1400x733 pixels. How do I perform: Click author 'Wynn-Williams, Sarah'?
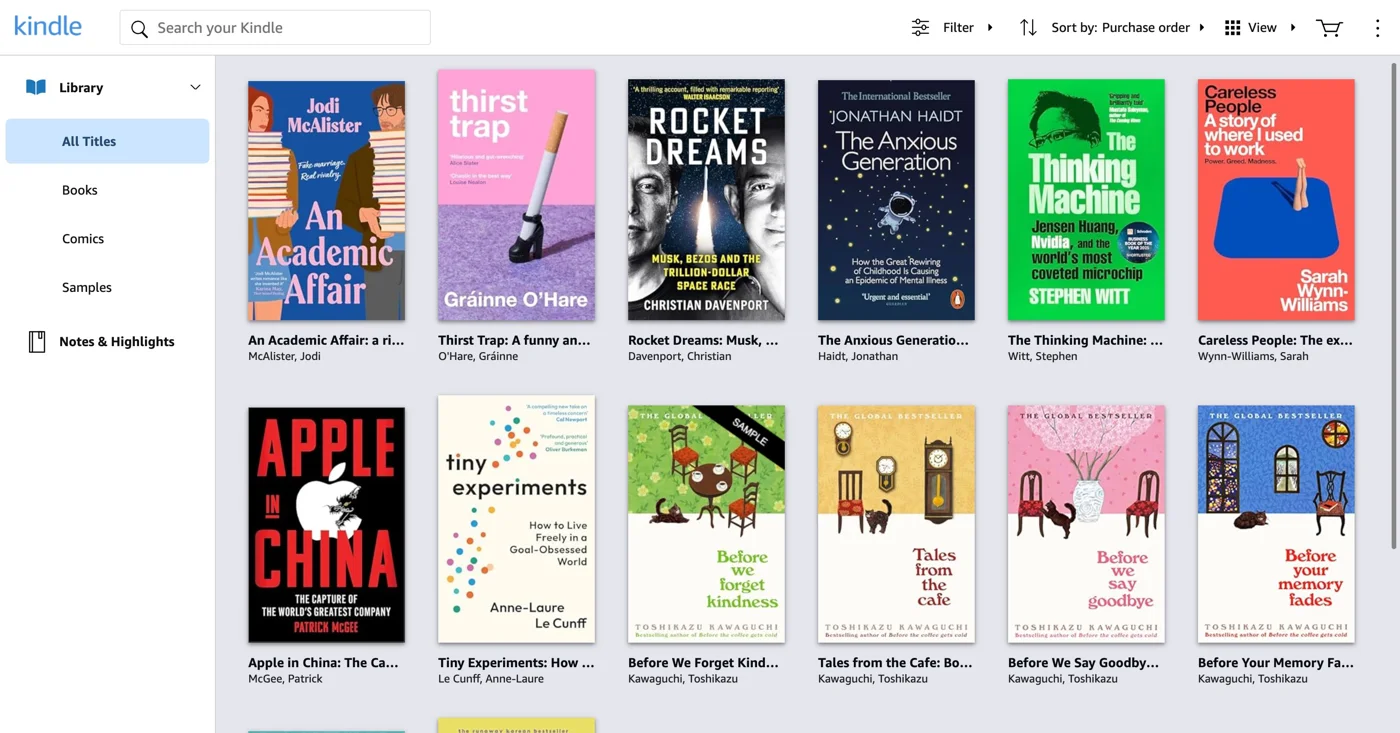tap(1253, 356)
